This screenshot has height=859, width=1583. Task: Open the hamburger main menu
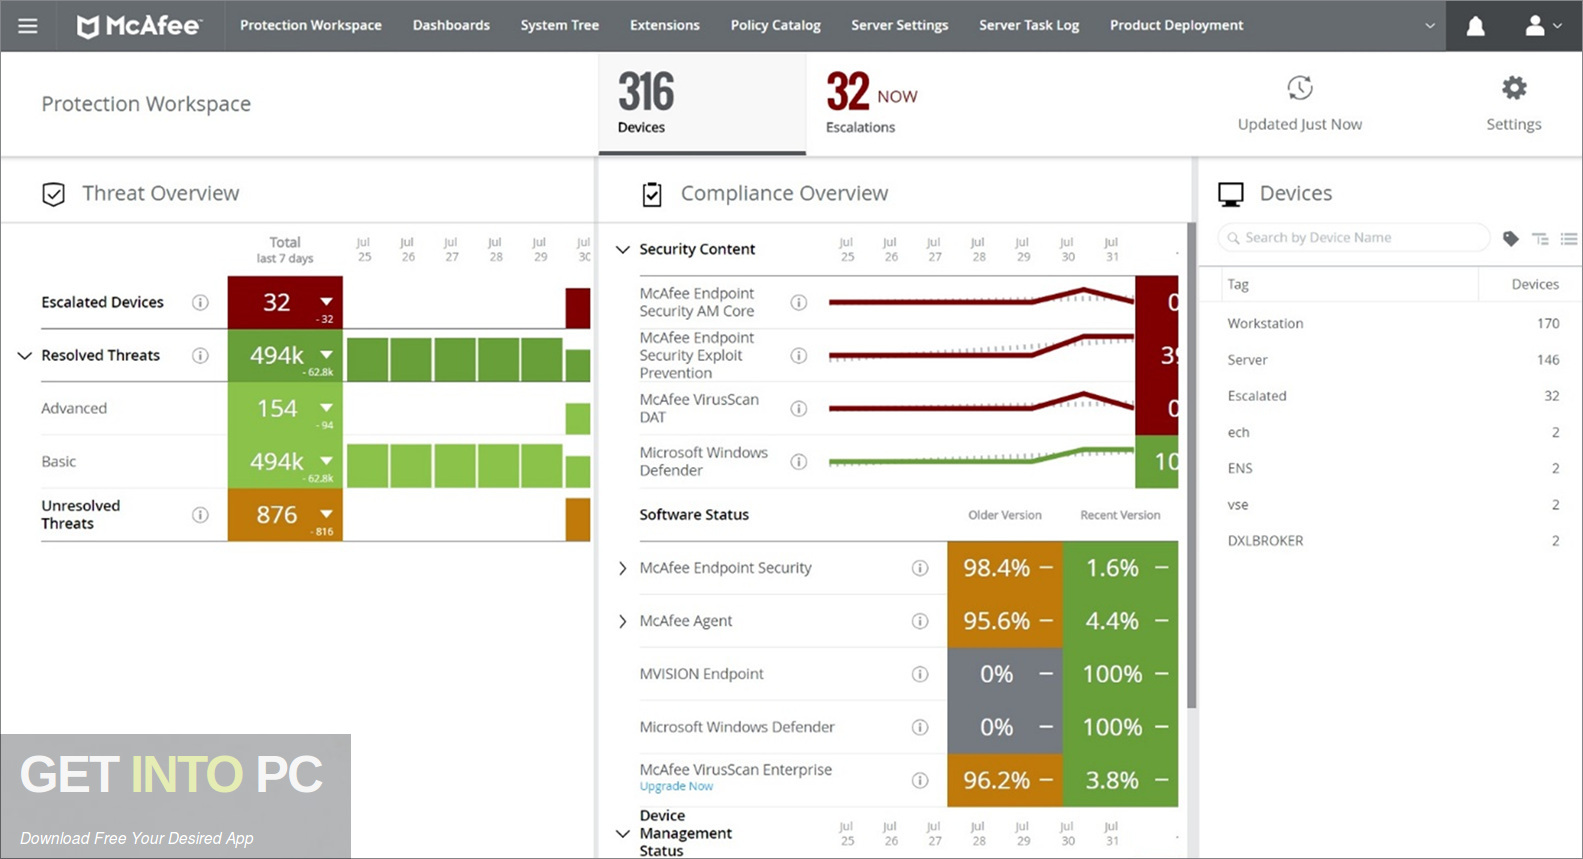[28, 26]
